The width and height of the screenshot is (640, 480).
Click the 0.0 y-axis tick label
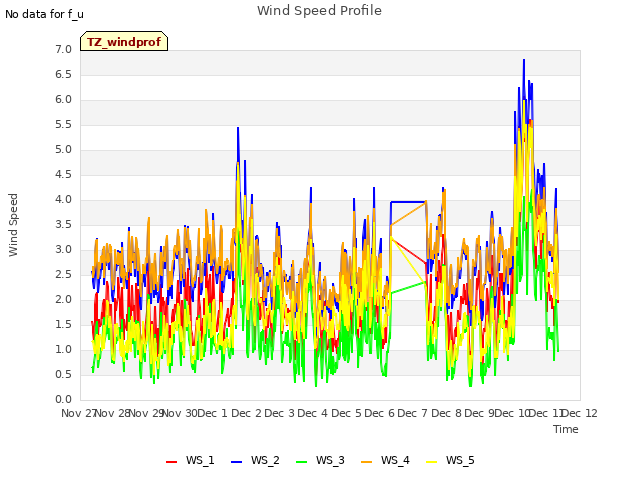(x=63, y=400)
